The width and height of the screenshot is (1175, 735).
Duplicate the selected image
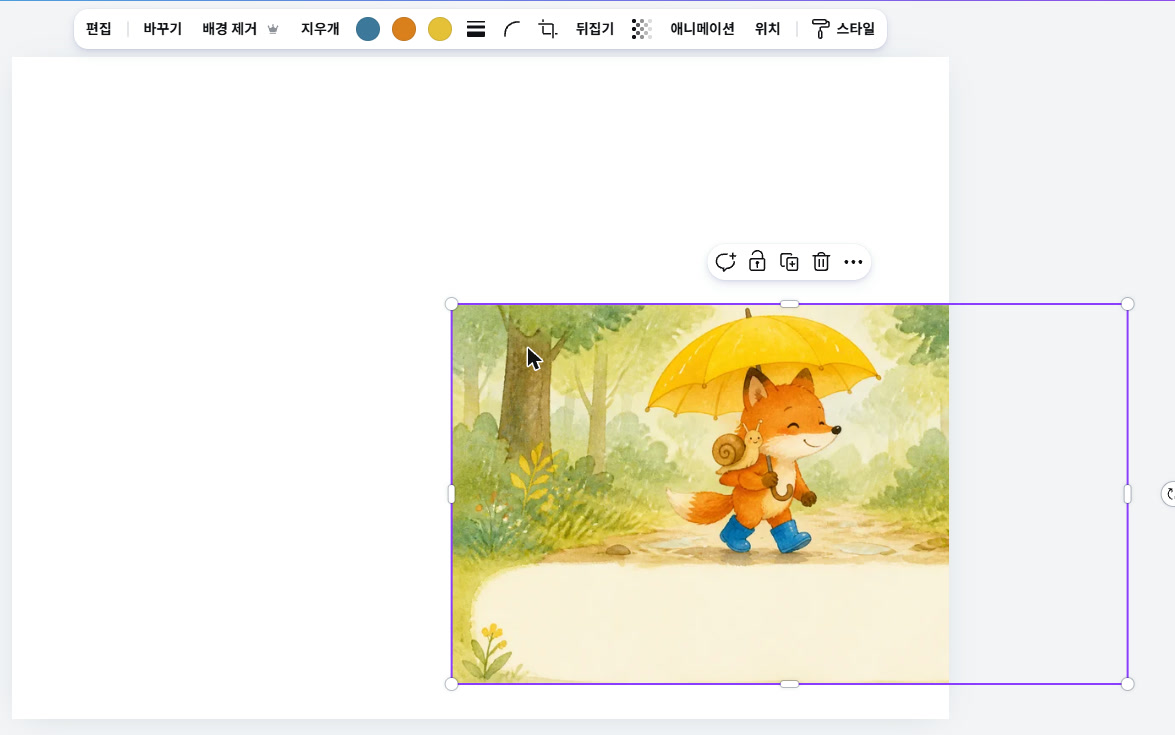[x=789, y=261]
